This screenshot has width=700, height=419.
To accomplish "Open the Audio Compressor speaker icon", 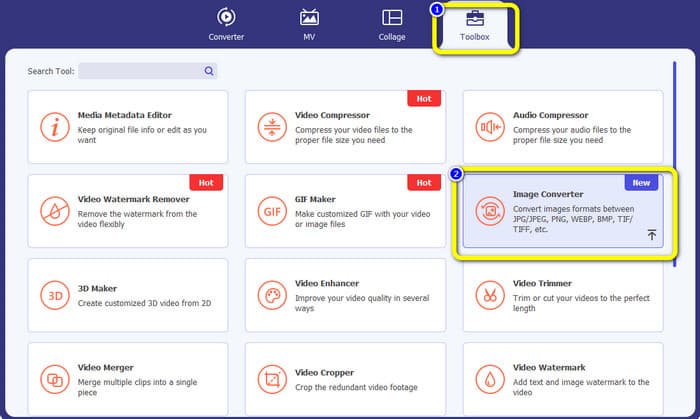I will (x=490, y=127).
